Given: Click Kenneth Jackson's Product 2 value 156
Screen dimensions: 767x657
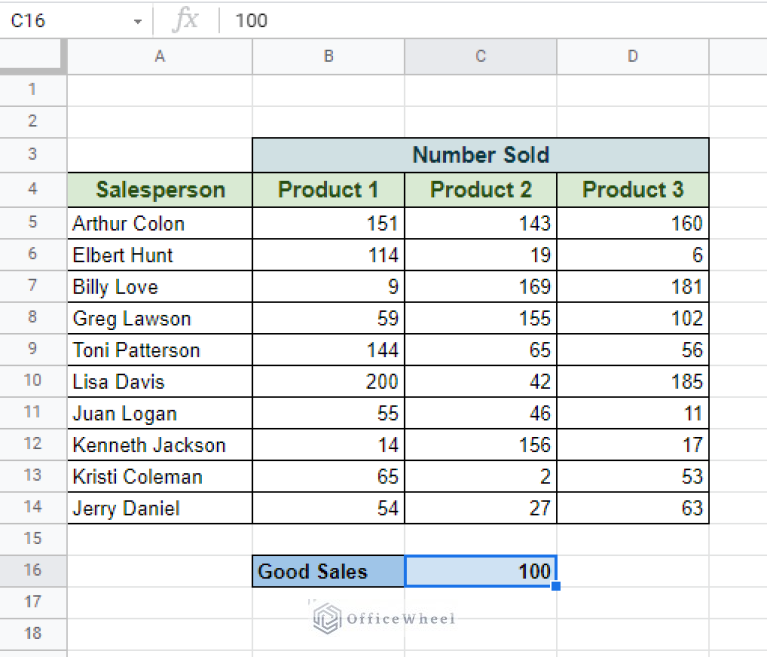Looking at the screenshot, I should pyautogui.click(x=481, y=445).
